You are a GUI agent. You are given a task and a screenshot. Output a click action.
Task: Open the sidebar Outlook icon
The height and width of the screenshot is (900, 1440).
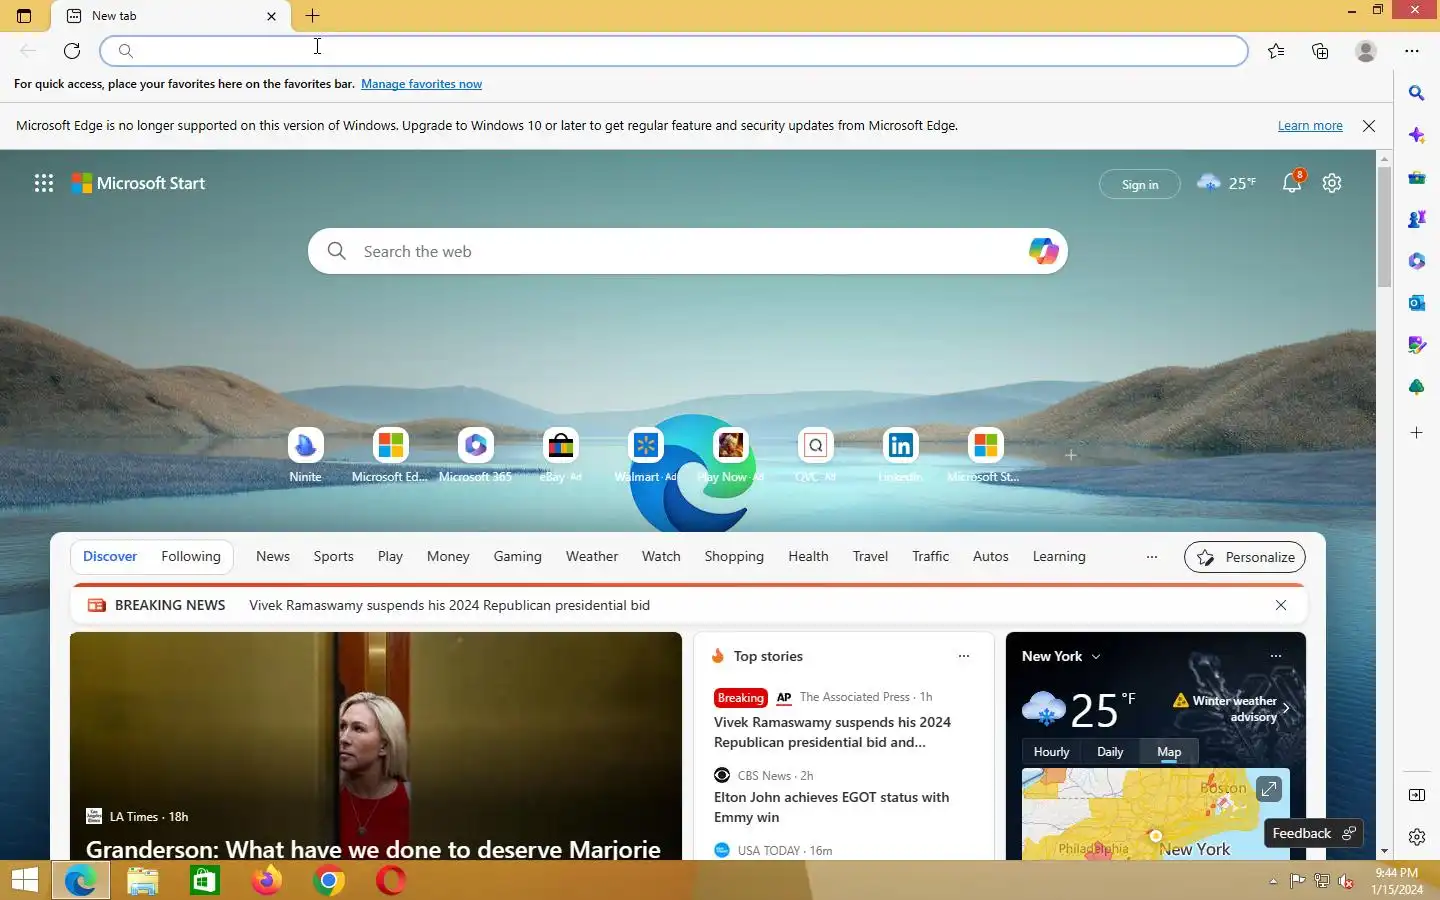pyautogui.click(x=1417, y=303)
